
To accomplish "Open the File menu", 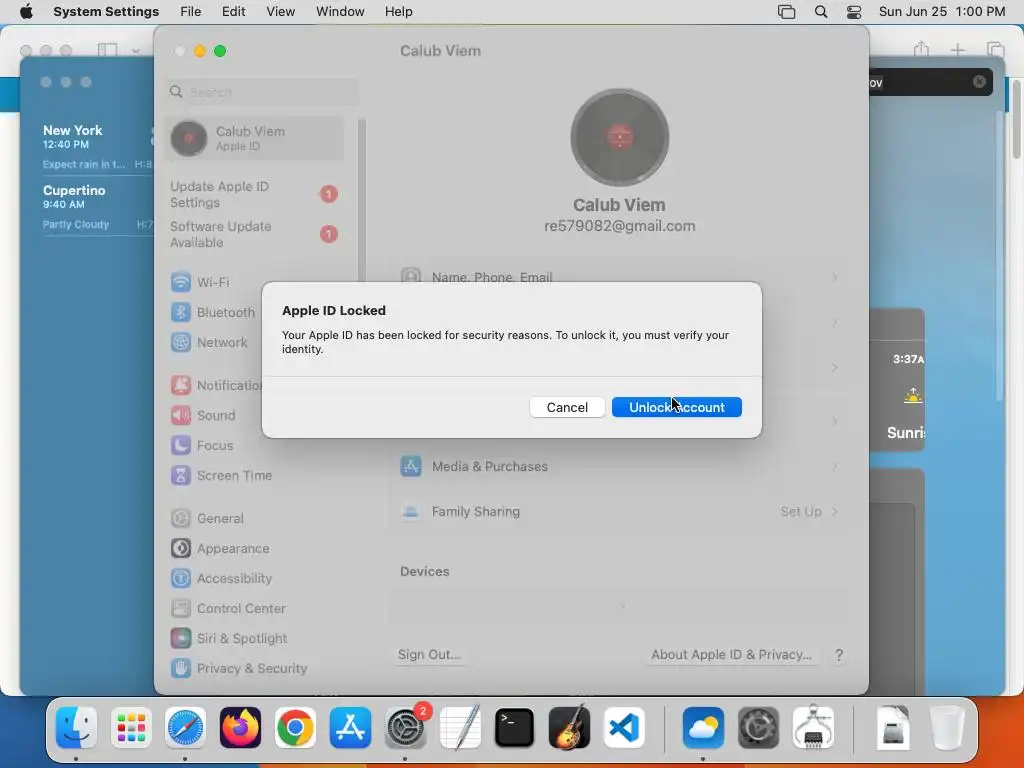I will tap(191, 12).
